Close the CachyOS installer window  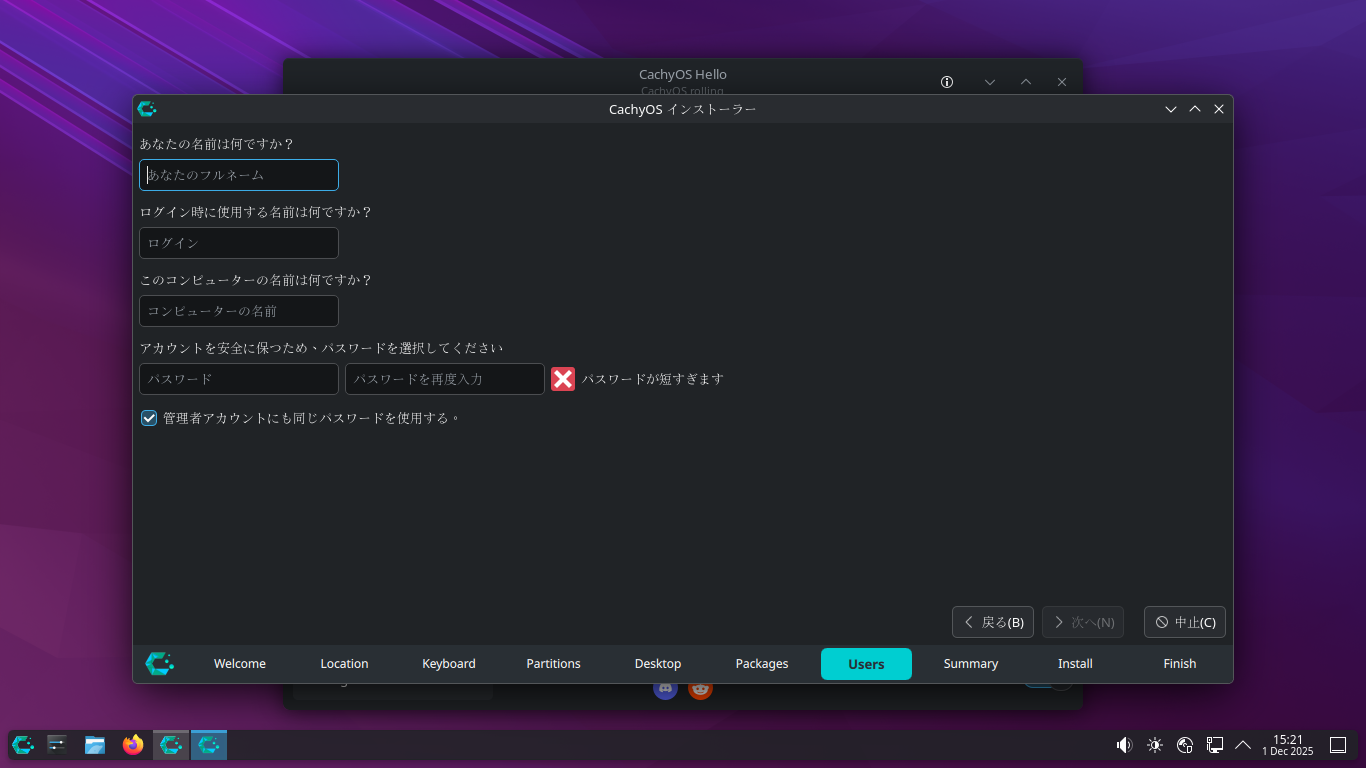coord(1219,109)
